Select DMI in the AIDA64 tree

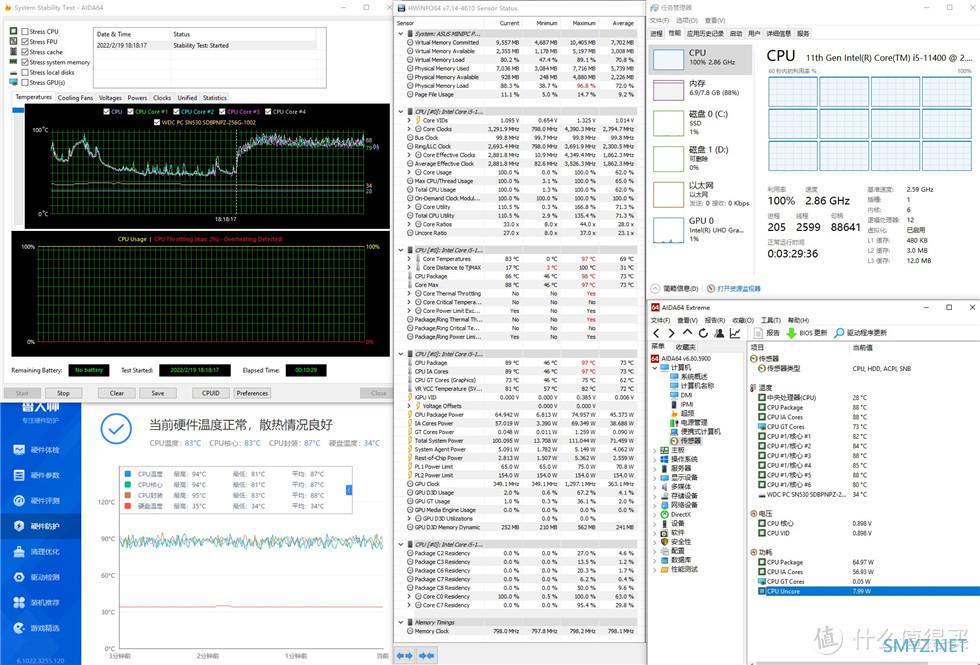[682, 395]
